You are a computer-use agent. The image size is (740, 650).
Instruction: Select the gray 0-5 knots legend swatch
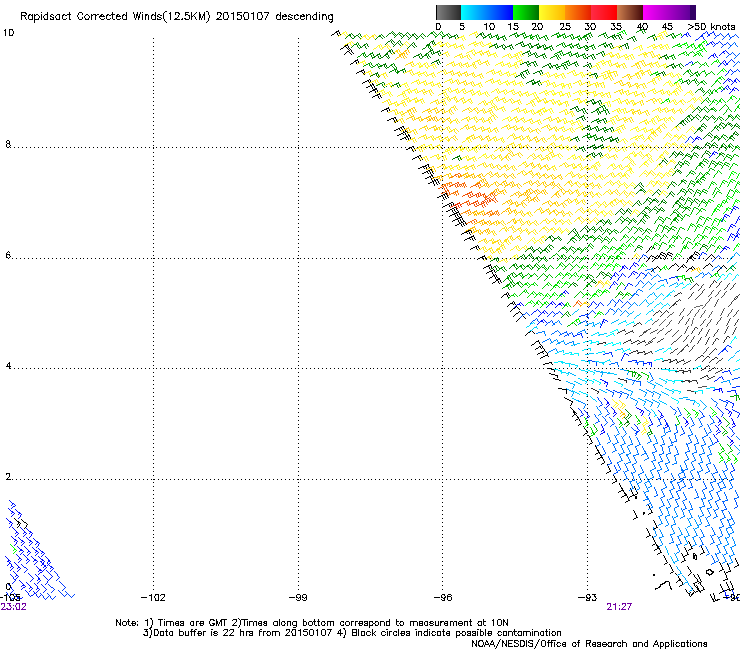pos(448,12)
